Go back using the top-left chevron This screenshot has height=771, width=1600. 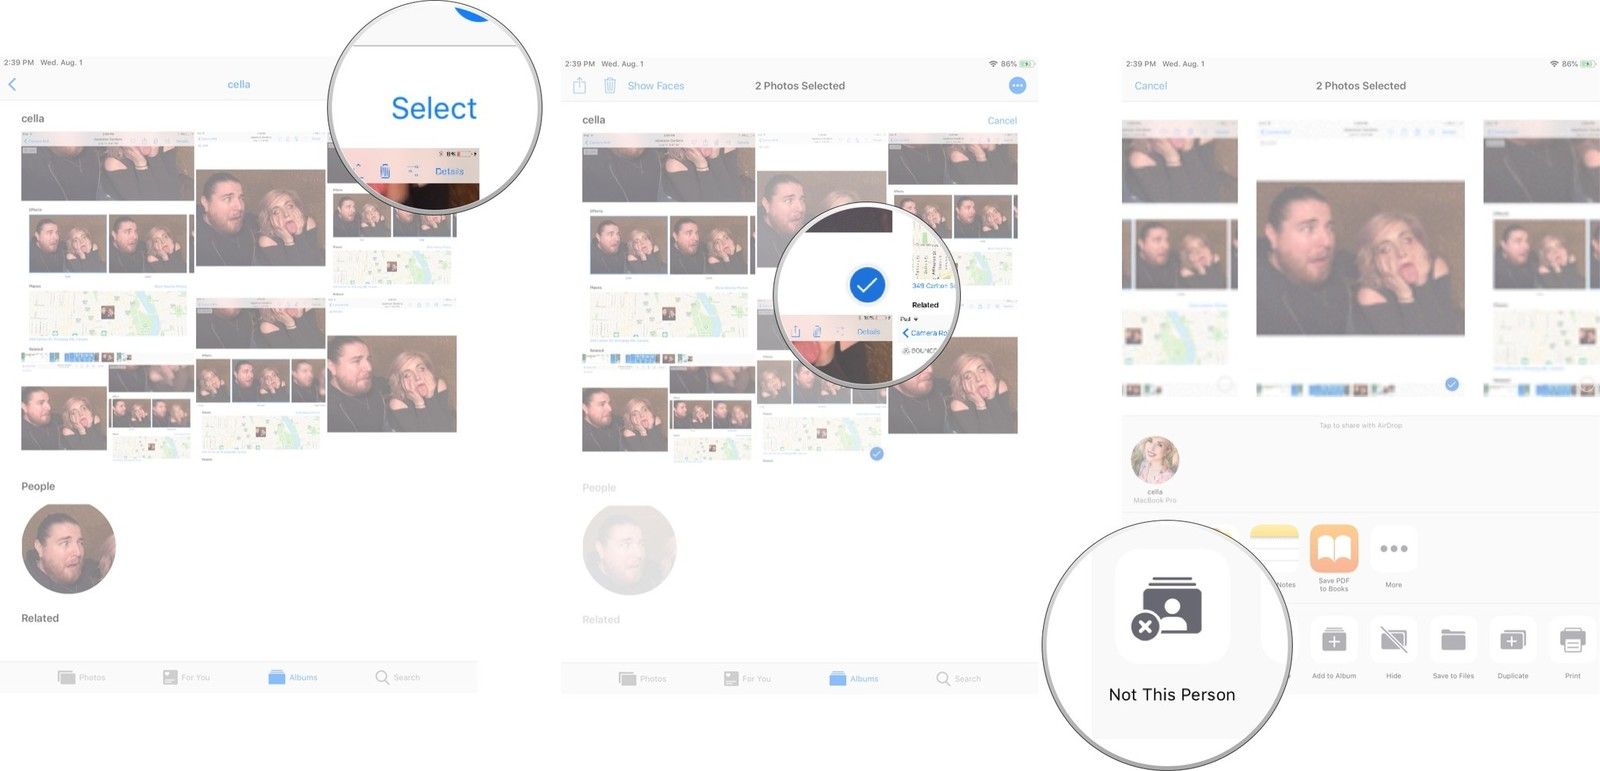pos(12,85)
